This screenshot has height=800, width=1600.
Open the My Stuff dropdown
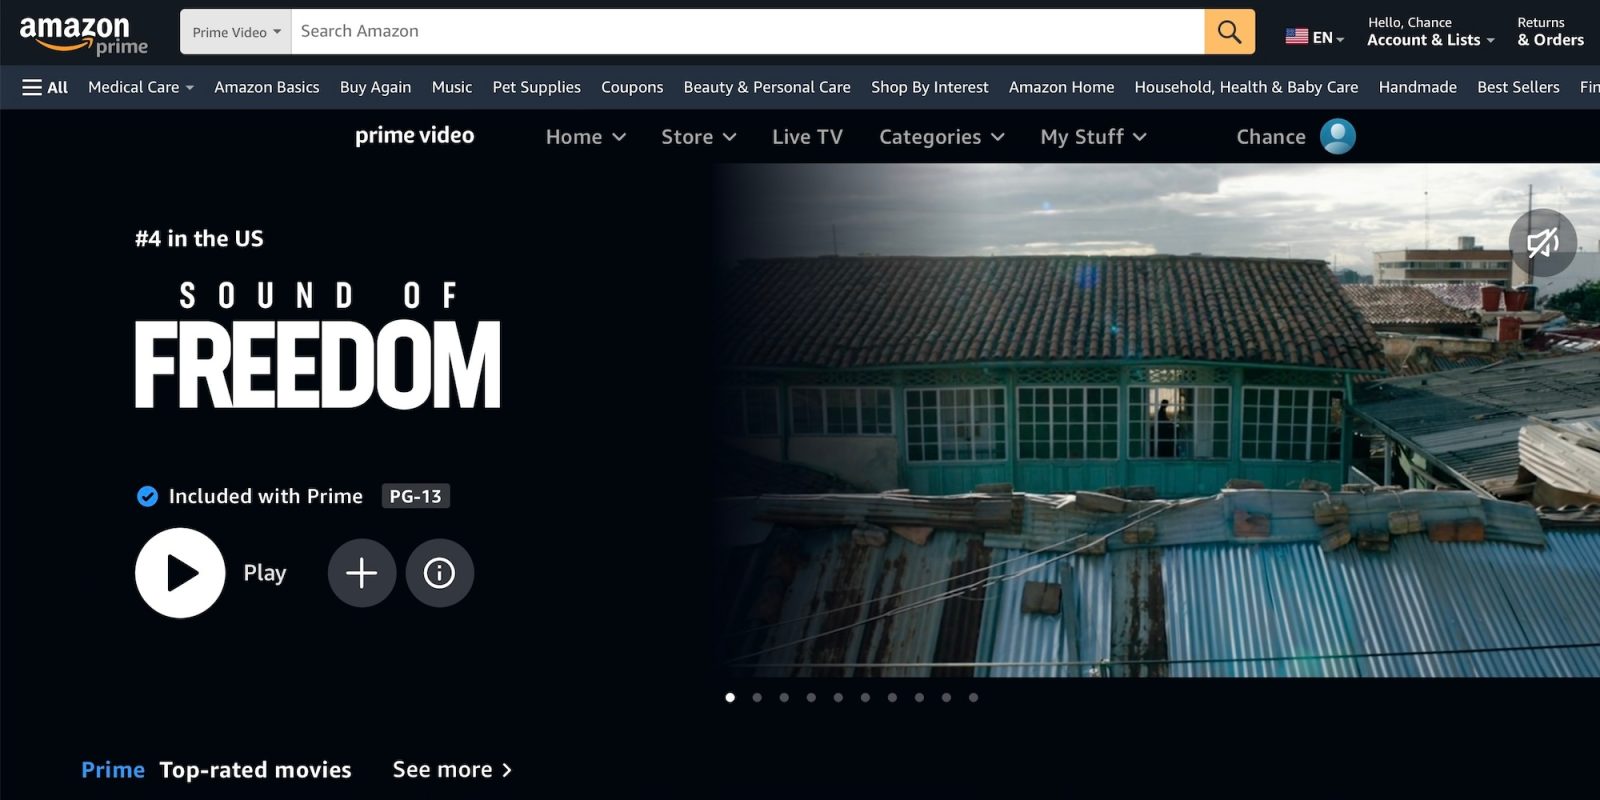1092,137
